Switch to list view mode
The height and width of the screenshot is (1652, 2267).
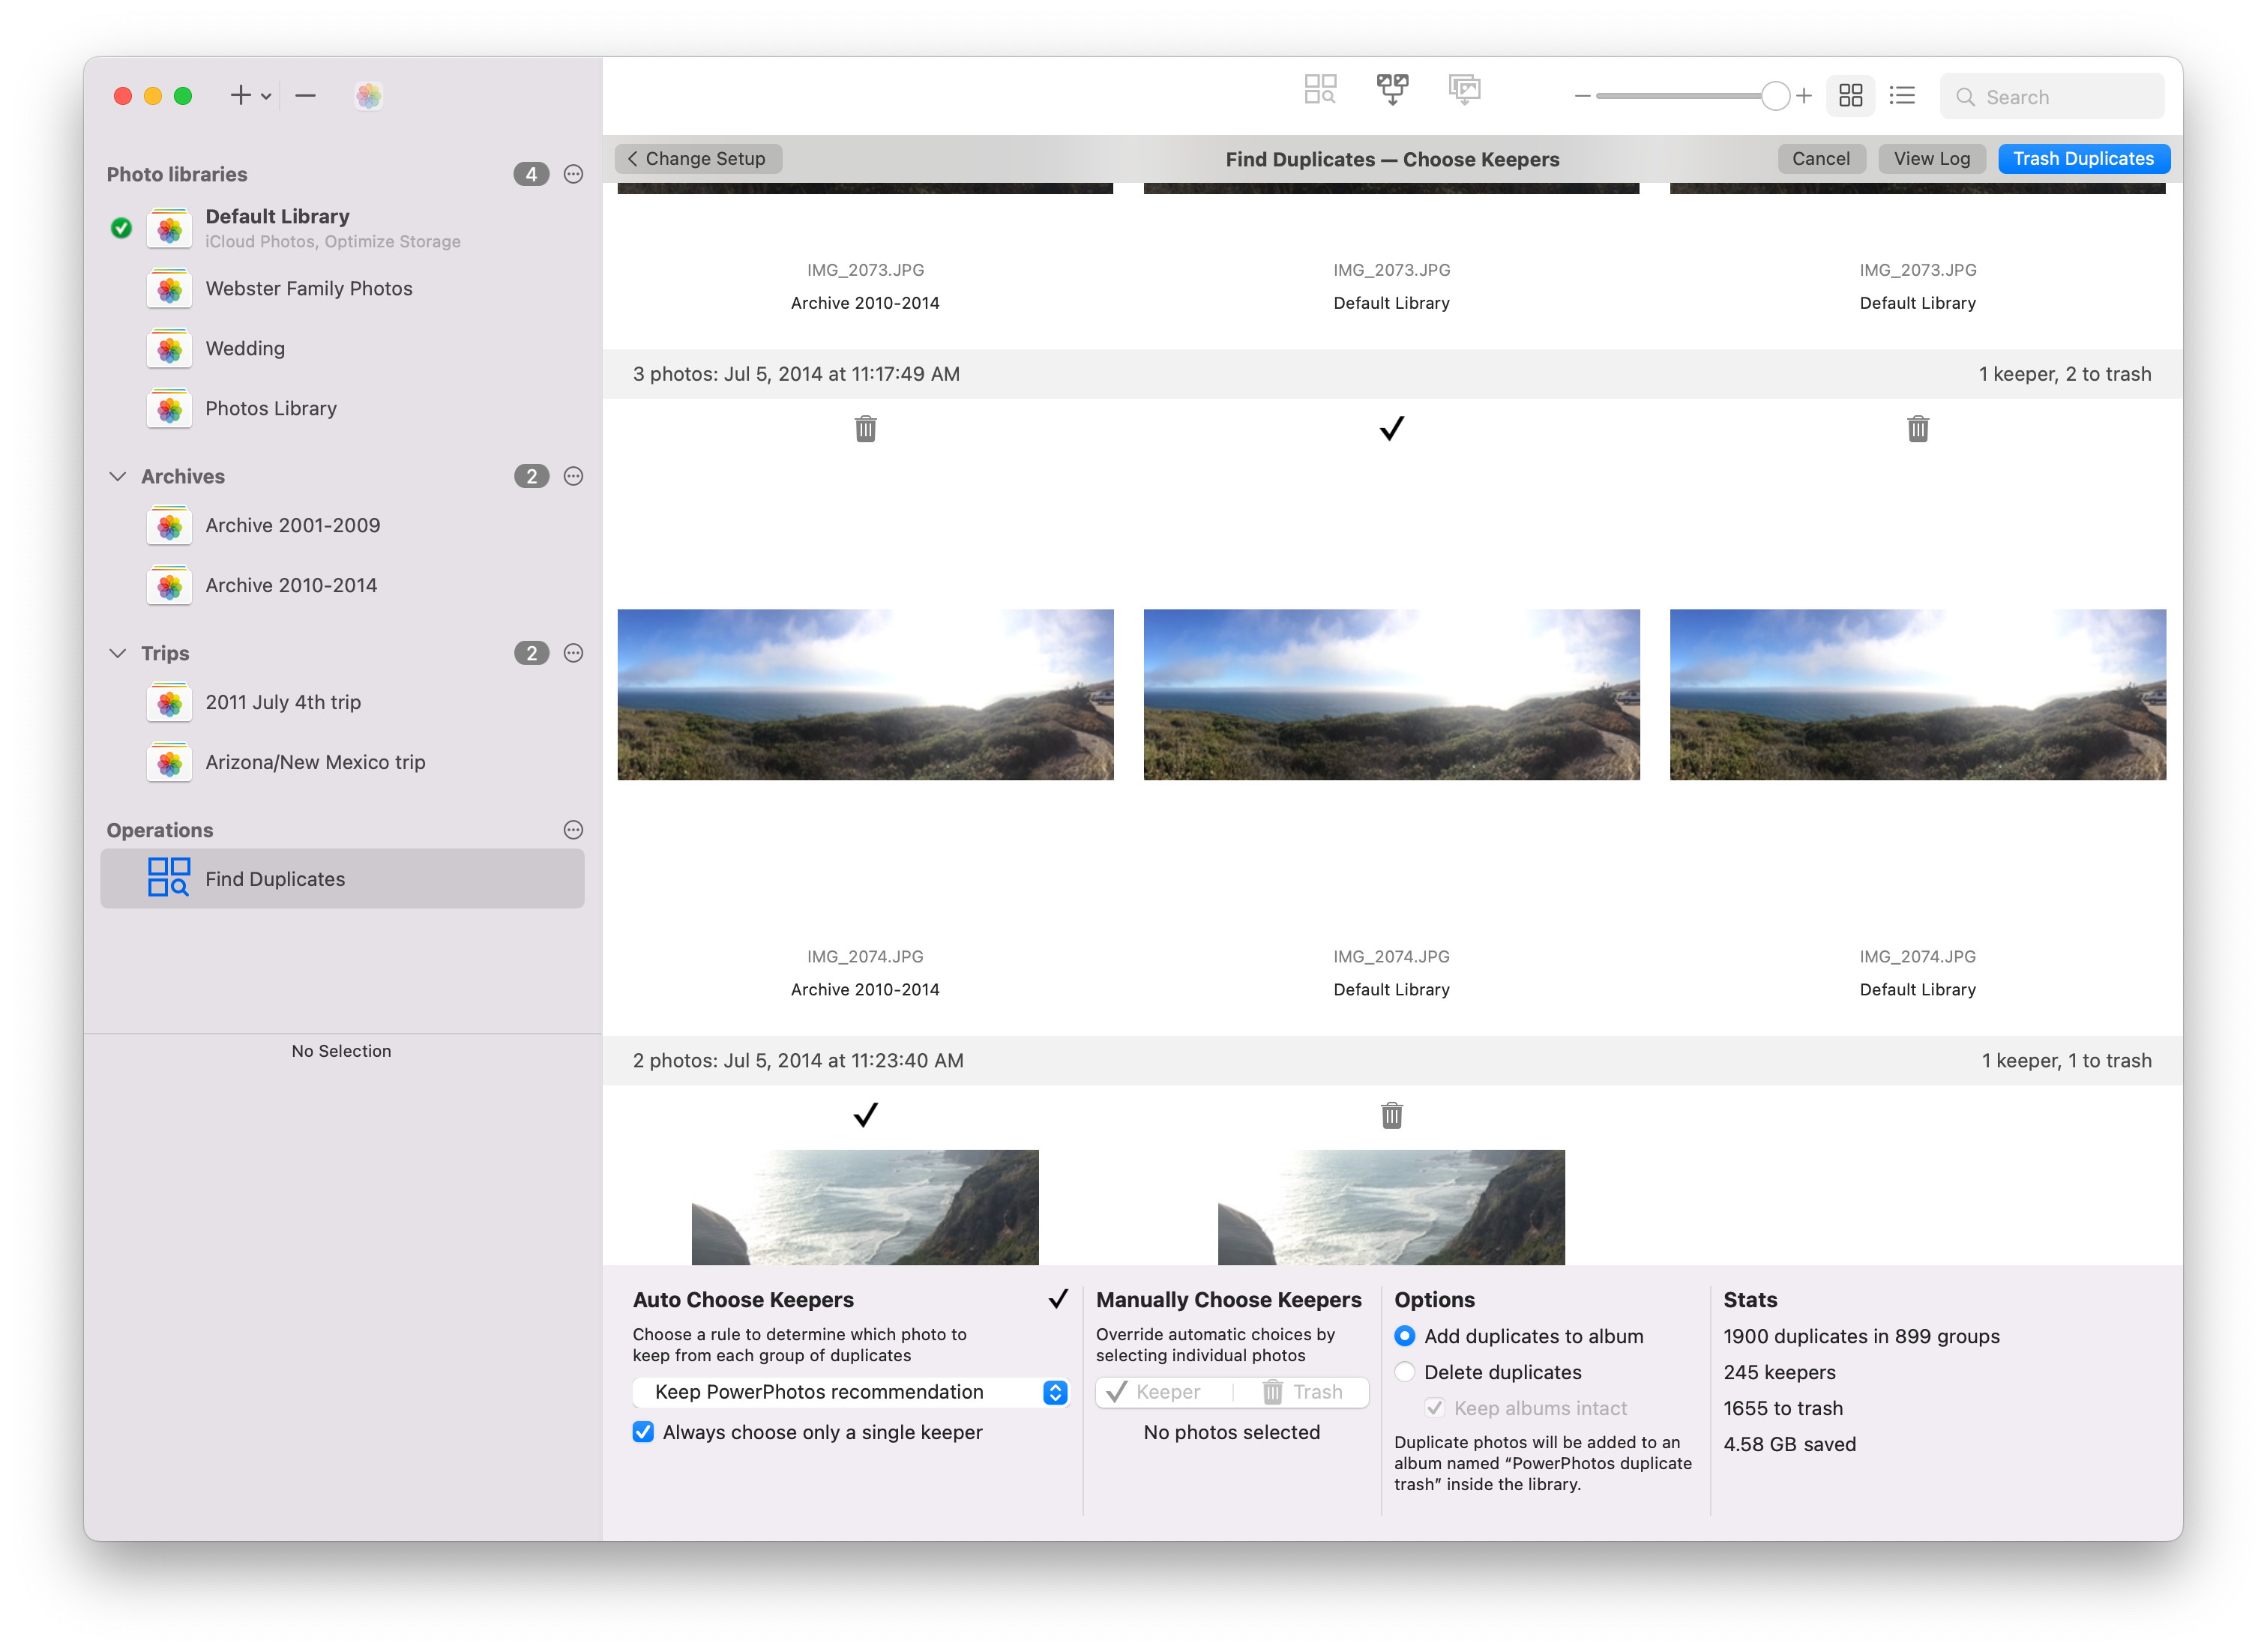point(1901,96)
